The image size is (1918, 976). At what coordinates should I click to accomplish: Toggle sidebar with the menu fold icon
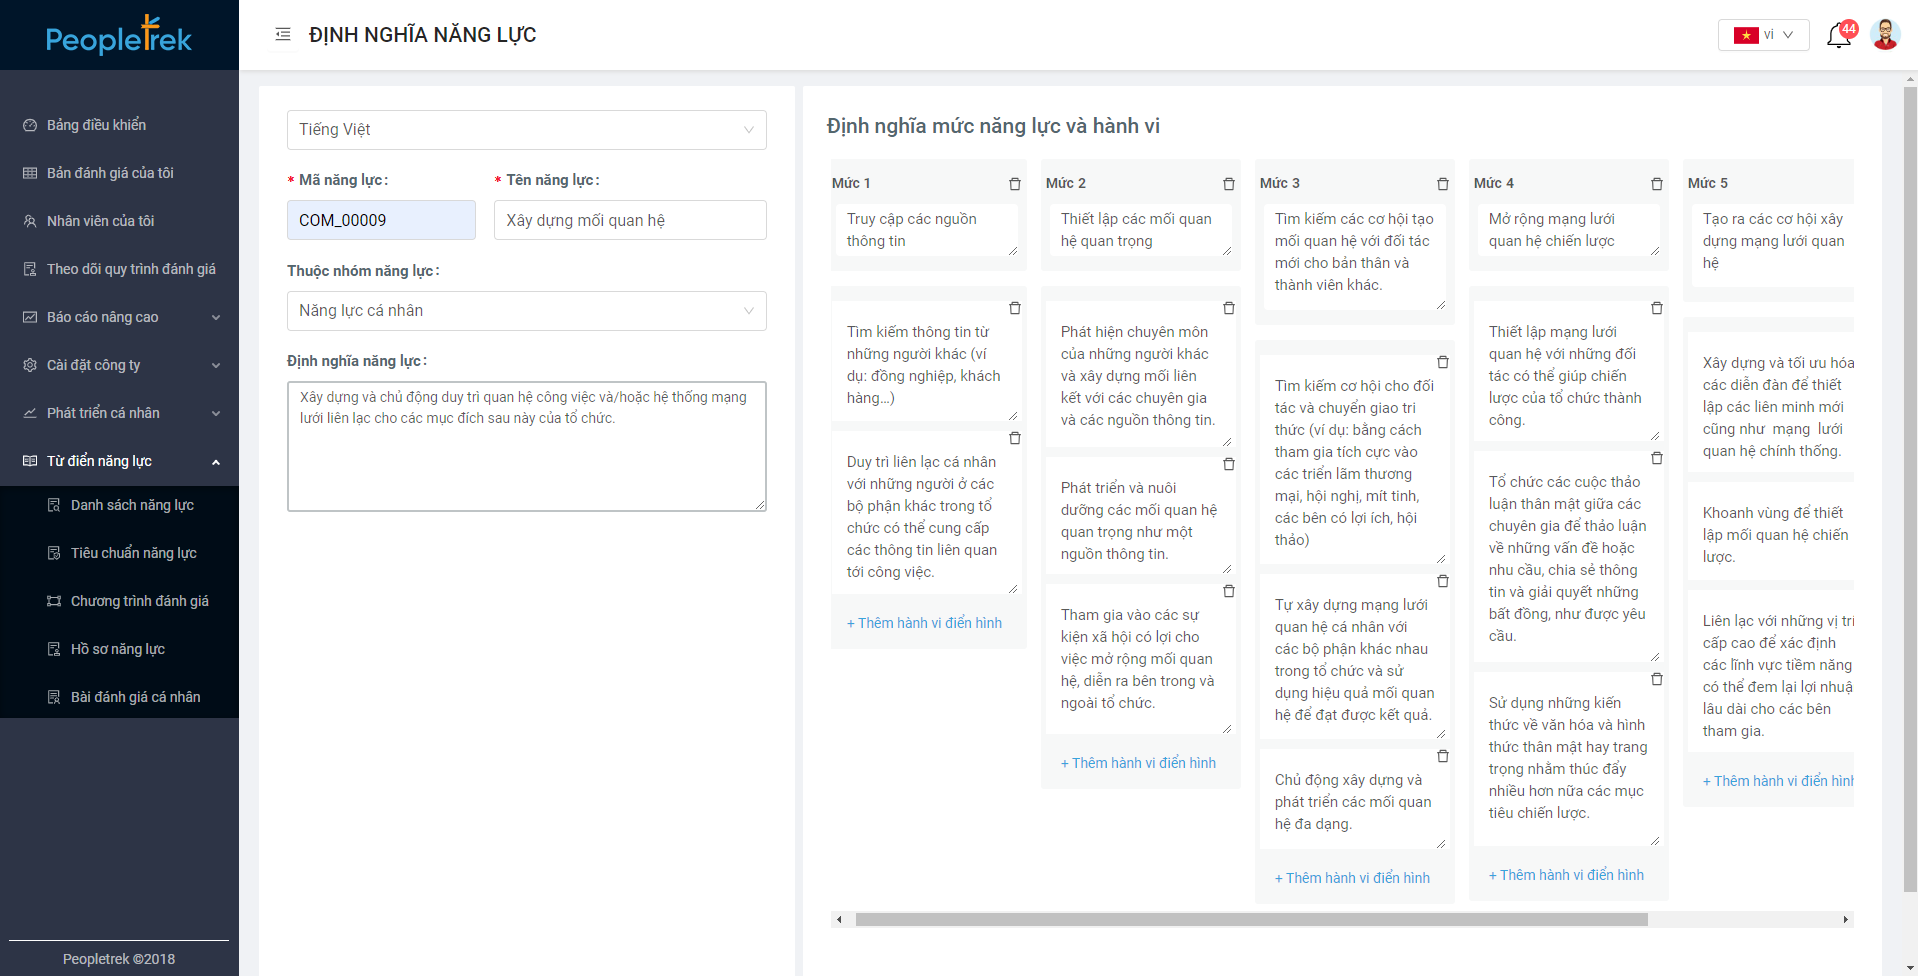point(283,35)
